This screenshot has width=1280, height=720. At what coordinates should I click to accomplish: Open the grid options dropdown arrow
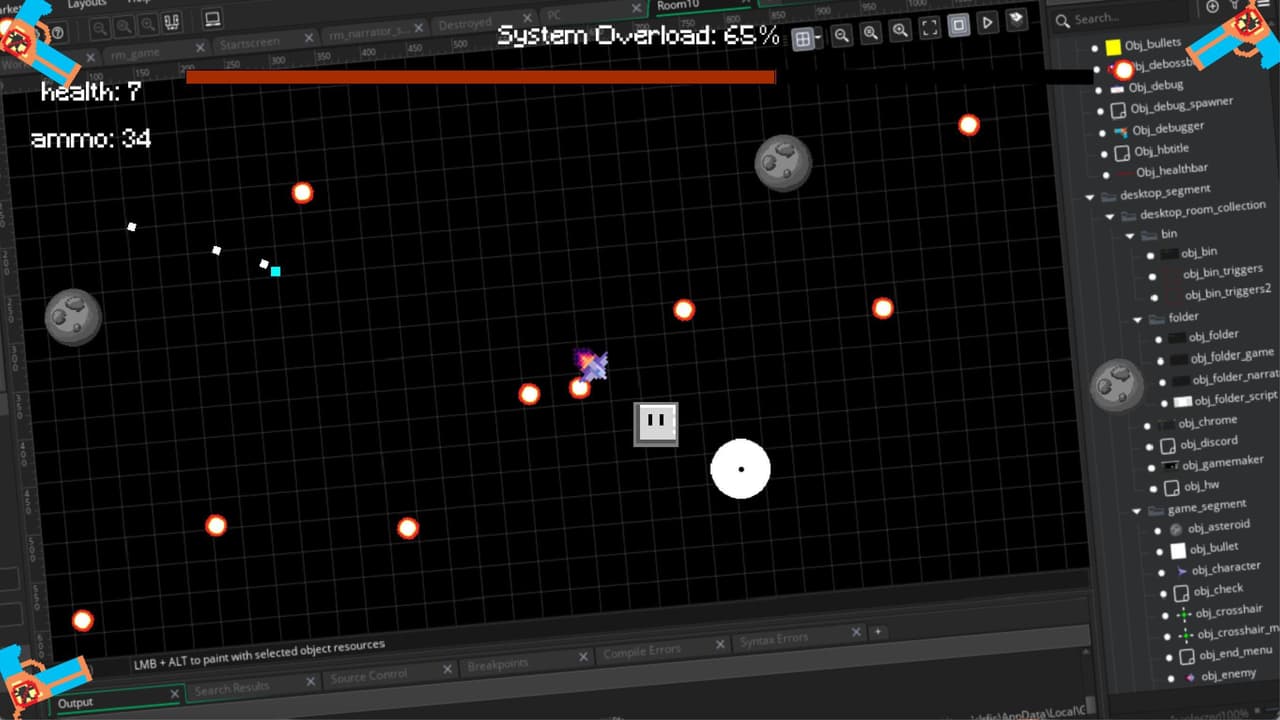(817, 38)
